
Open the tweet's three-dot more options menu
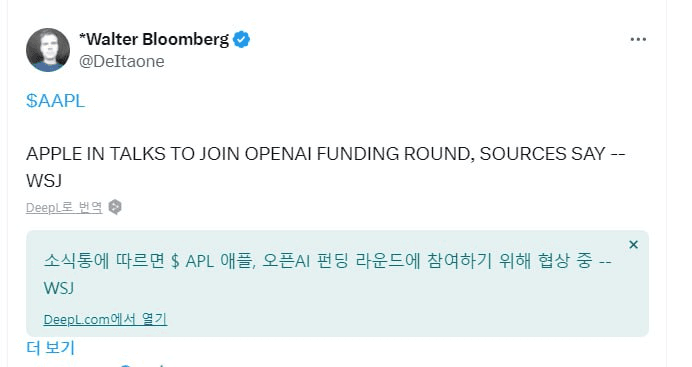tap(638, 40)
